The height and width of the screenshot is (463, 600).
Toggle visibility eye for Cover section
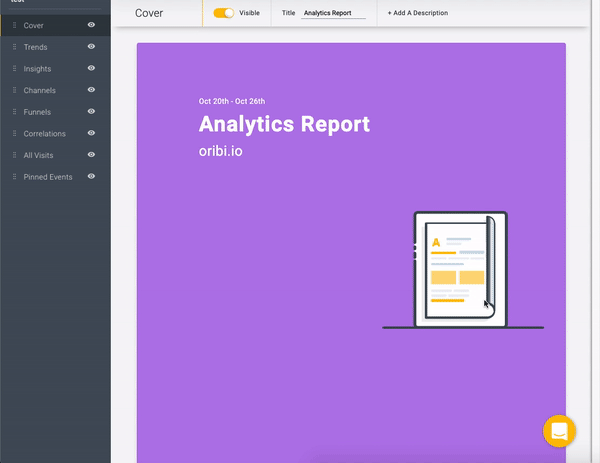pos(91,25)
